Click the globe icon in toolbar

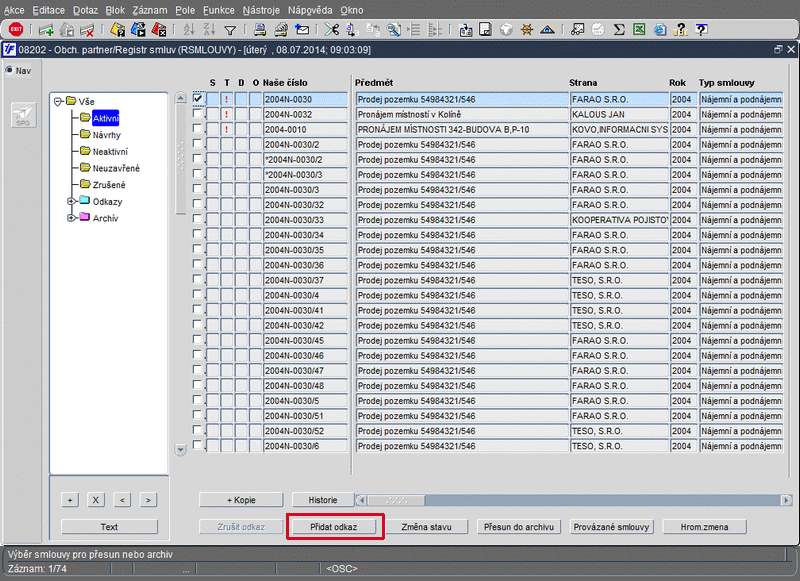506,30
